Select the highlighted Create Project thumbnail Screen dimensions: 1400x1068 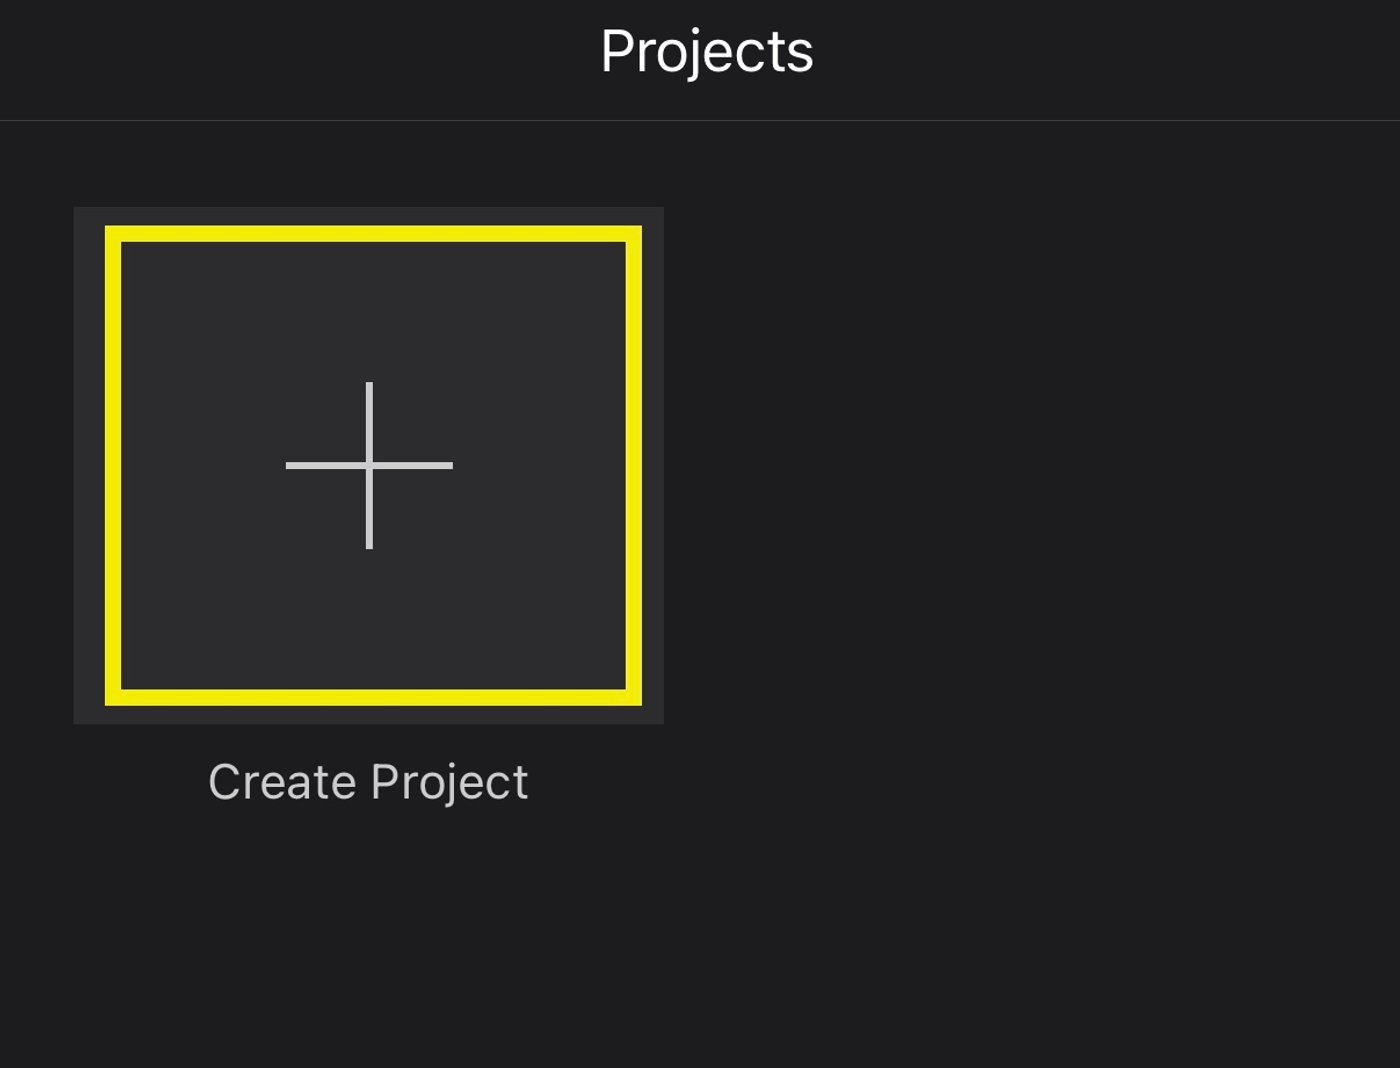pos(368,464)
